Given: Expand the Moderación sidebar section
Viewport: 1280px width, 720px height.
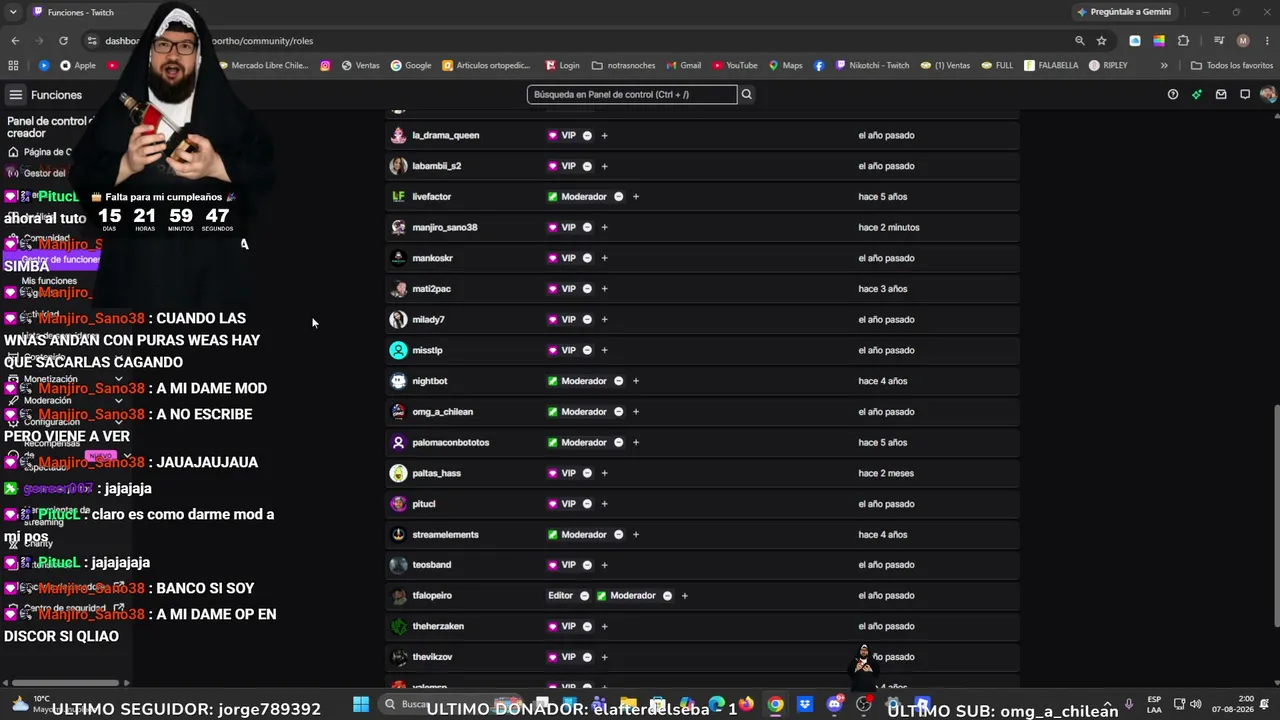Looking at the screenshot, I should coord(118,401).
